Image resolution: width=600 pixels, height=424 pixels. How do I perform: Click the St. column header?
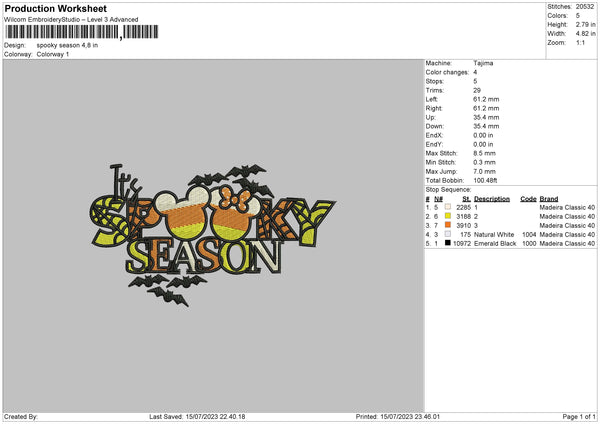[x=466, y=199]
